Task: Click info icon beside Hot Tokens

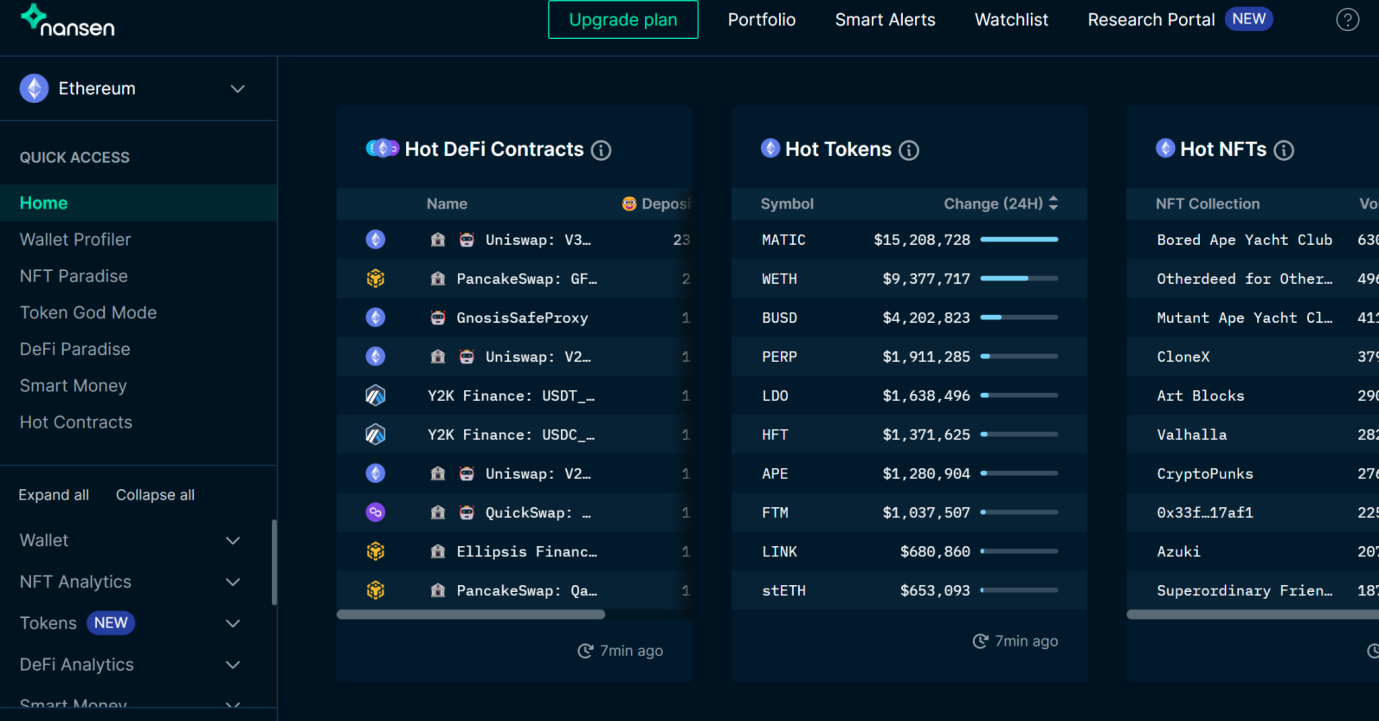Action: 908,150
